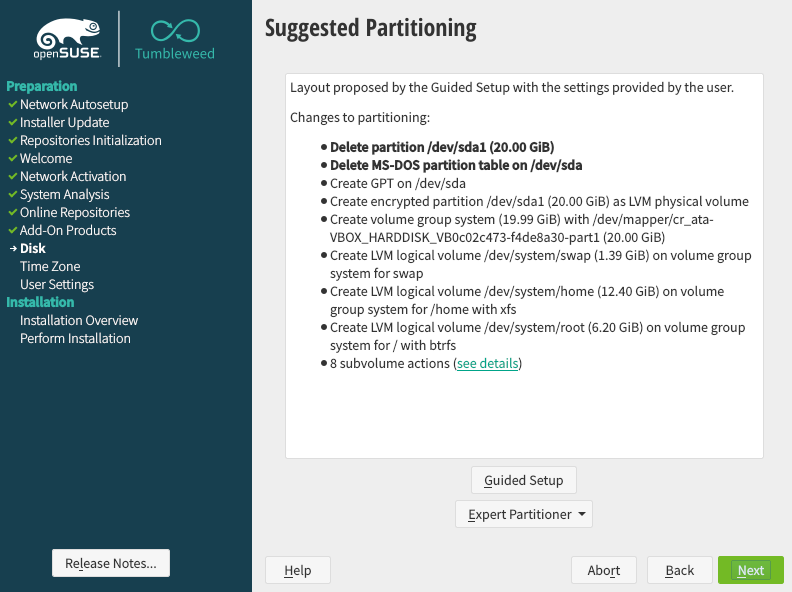The image size is (792, 592).
Task: Click the Tumbleweed infinity logo
Action: (175, 30)
